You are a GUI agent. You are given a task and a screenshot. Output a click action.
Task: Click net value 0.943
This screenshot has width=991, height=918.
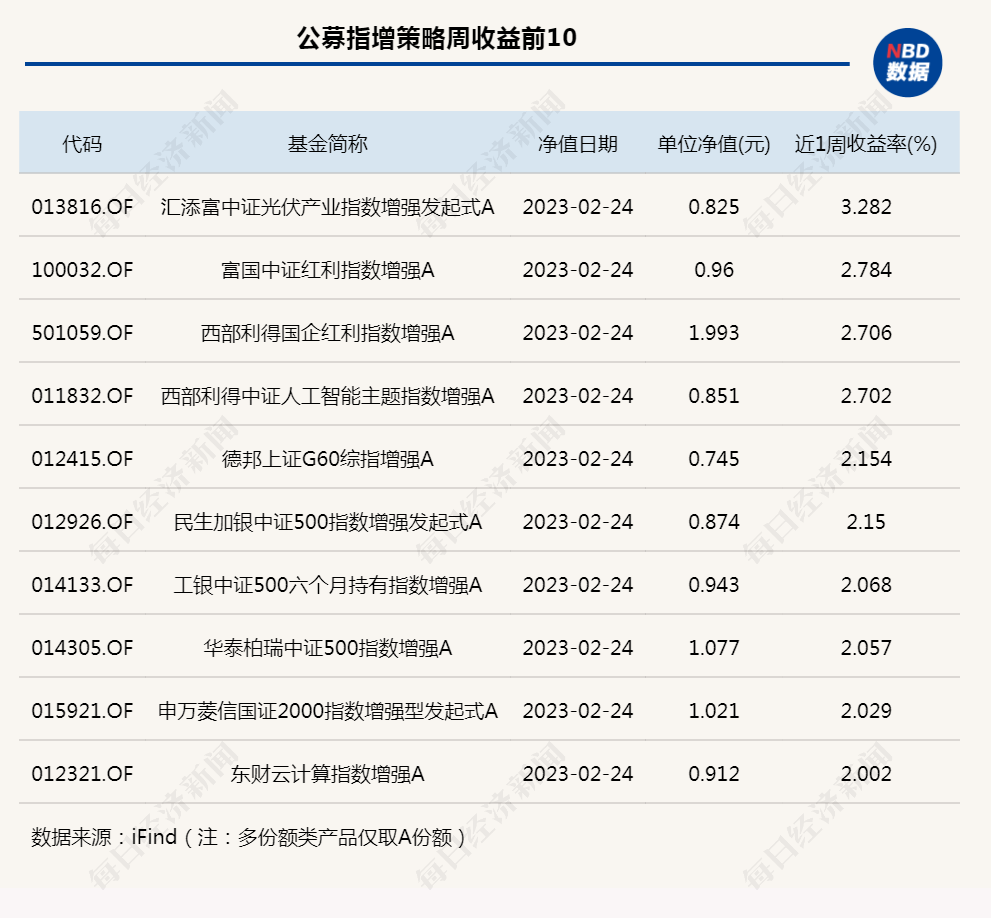point(714,585)
